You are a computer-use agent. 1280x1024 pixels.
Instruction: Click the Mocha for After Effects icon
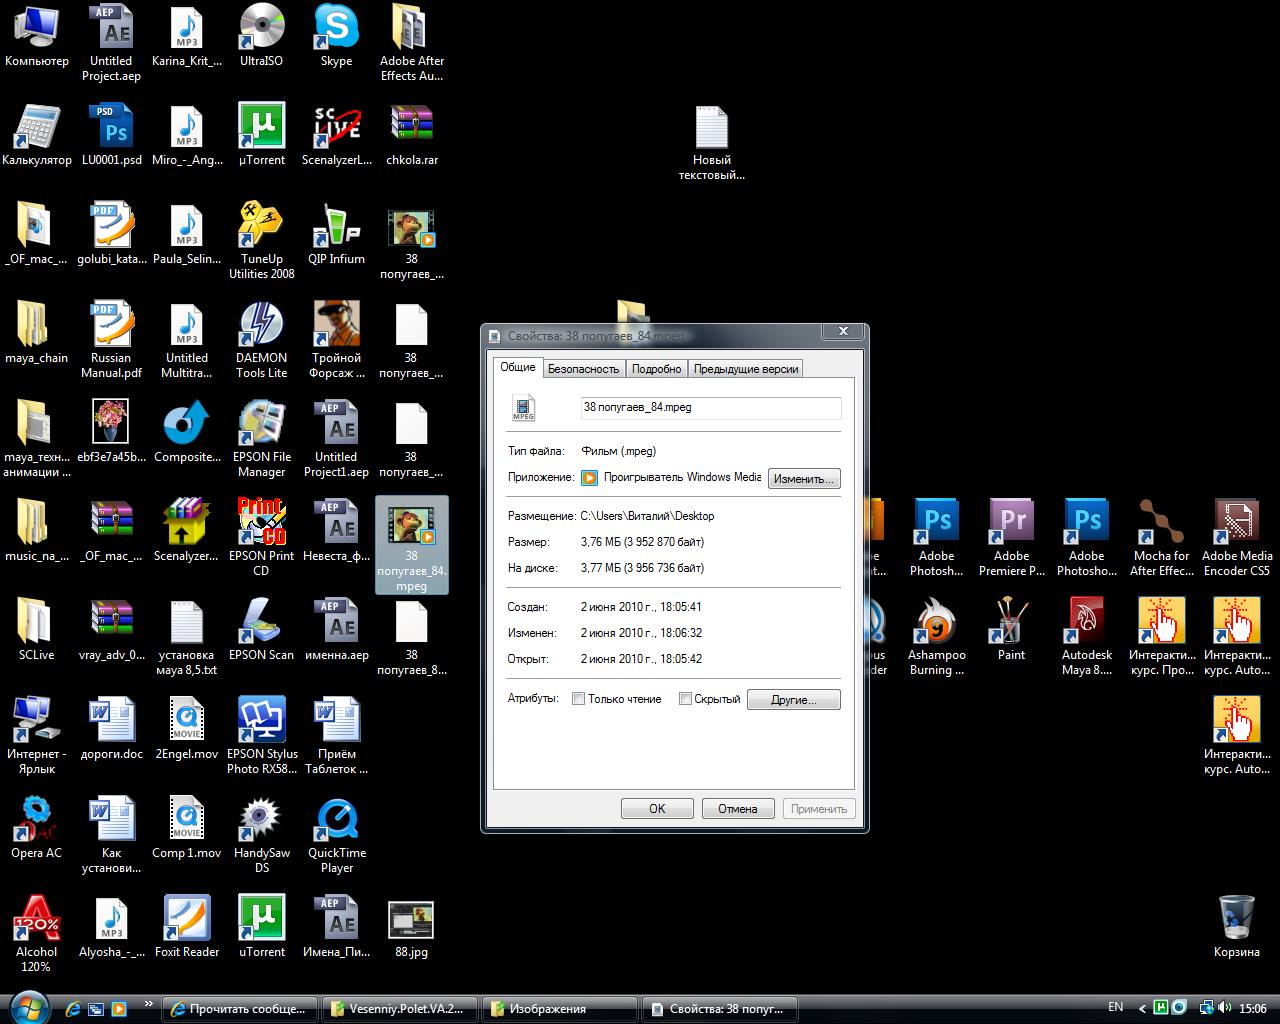pyautogui.click(x=1161, y=537)
